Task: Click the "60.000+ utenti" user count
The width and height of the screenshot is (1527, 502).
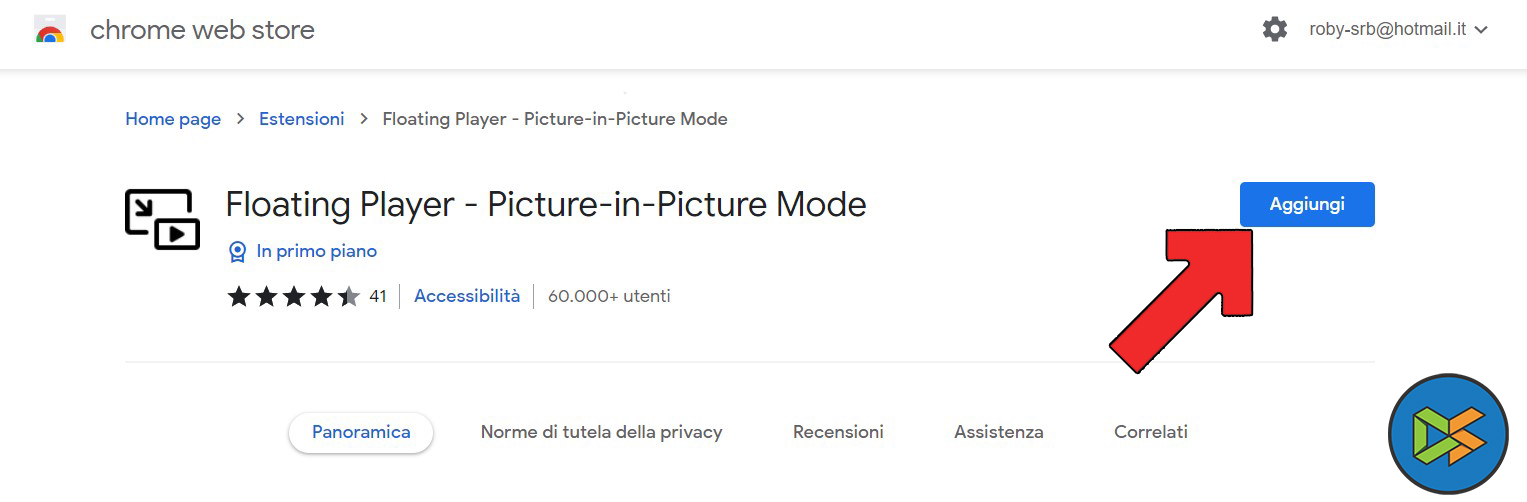Action: pyautogui.click(x=609, y=297)
